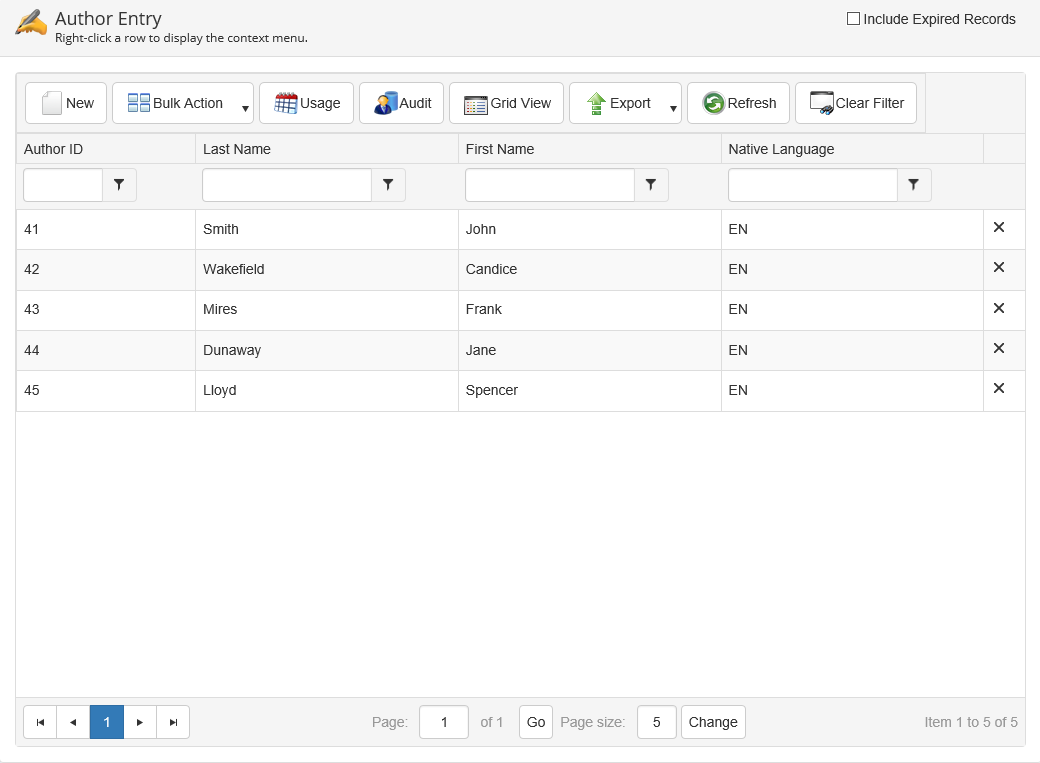Click the Page size input field
Screen dimensions: 1040x763
(656, 722)
